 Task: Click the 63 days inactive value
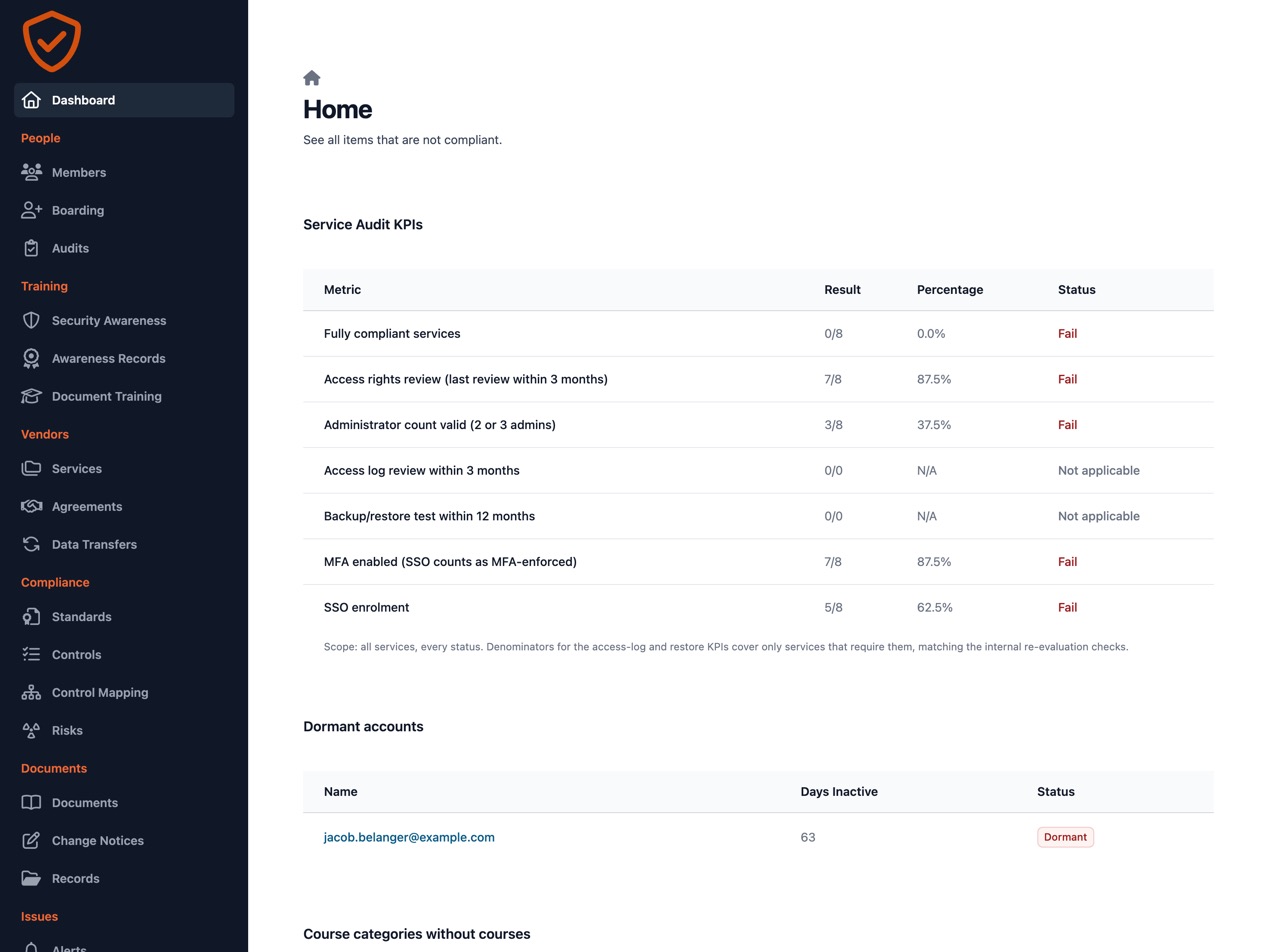pyautogui.click(x=808, y=837)
